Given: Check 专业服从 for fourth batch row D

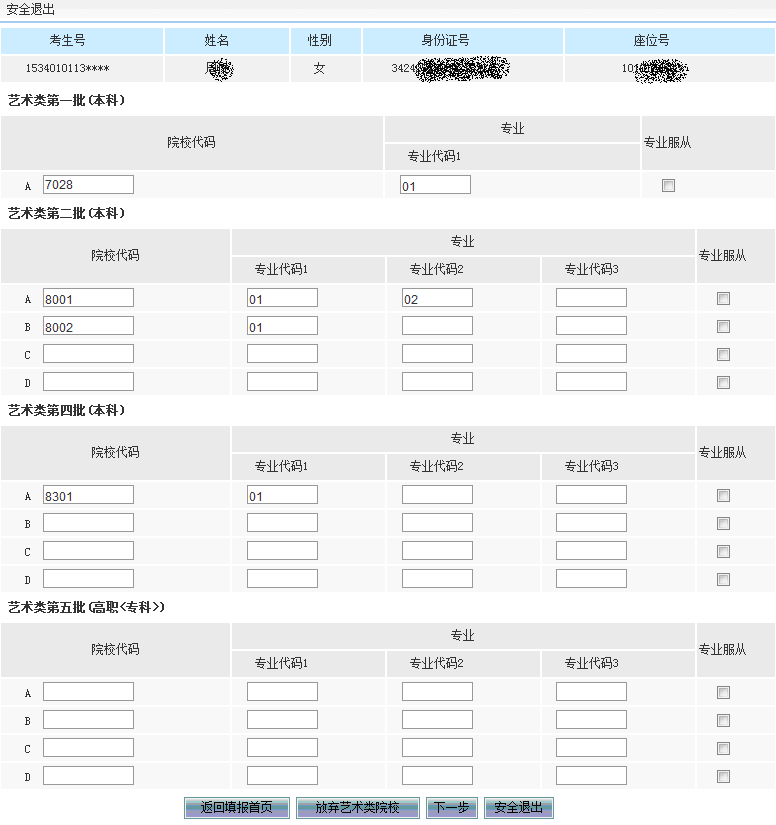Looking at the screenshot, I should 723,579.
